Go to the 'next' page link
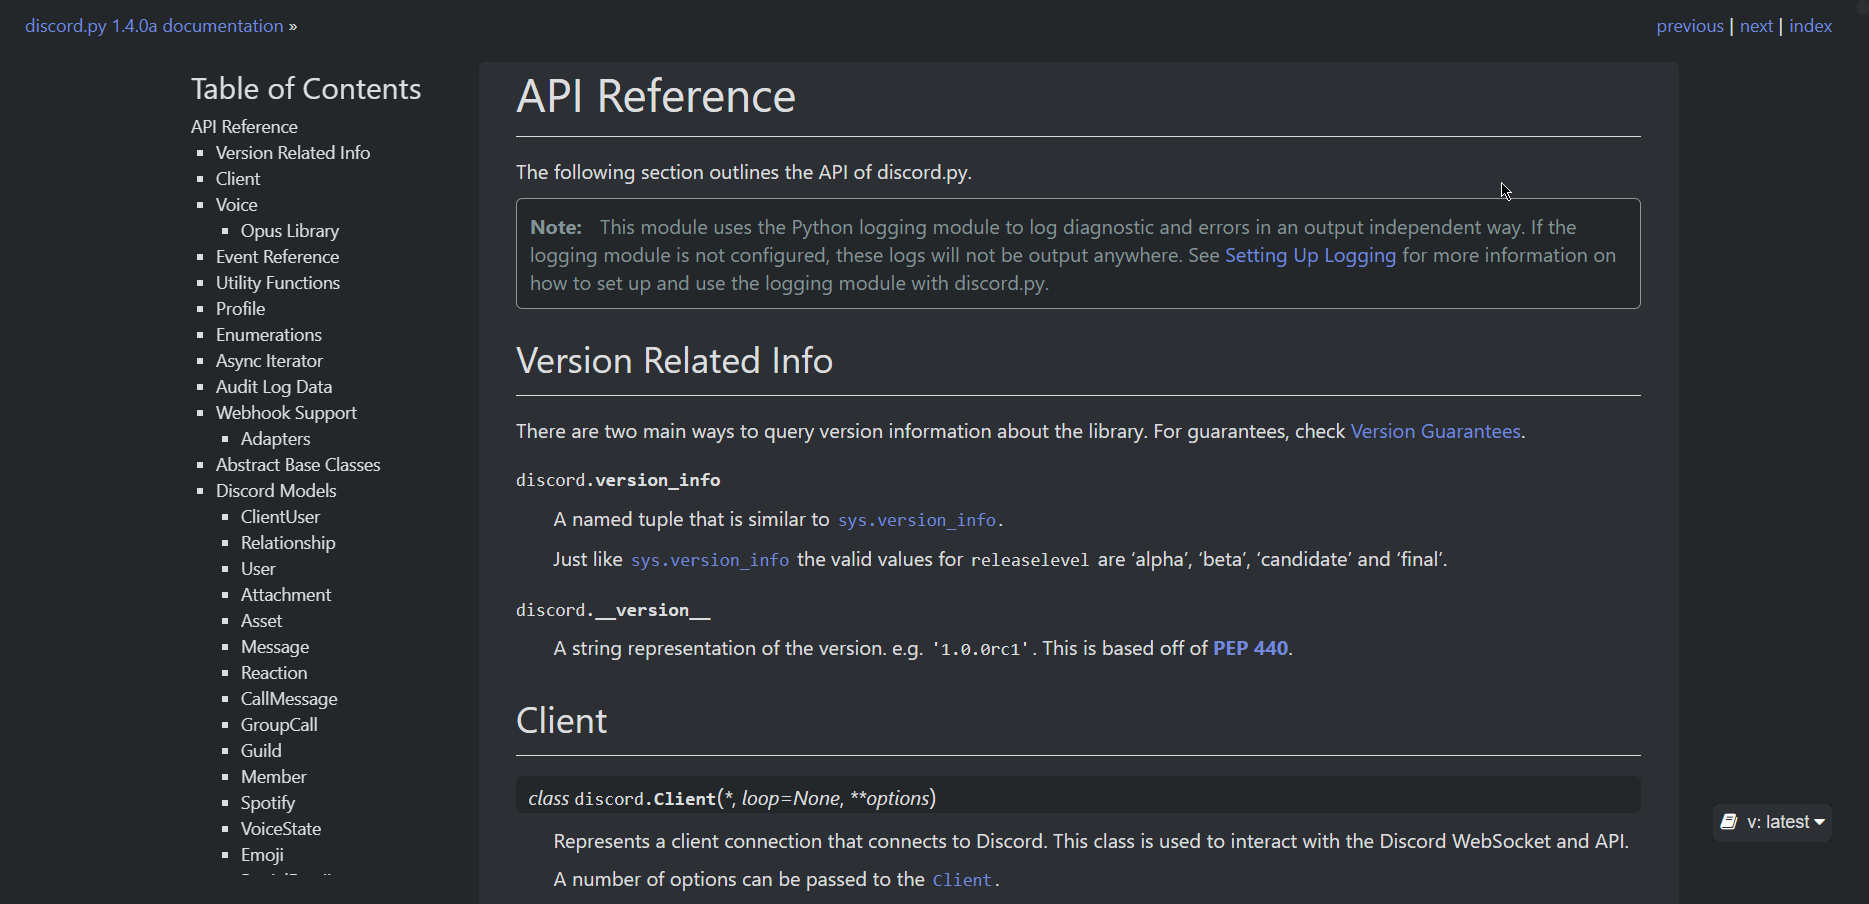The image size is (1869, 904). [1755, 26]
